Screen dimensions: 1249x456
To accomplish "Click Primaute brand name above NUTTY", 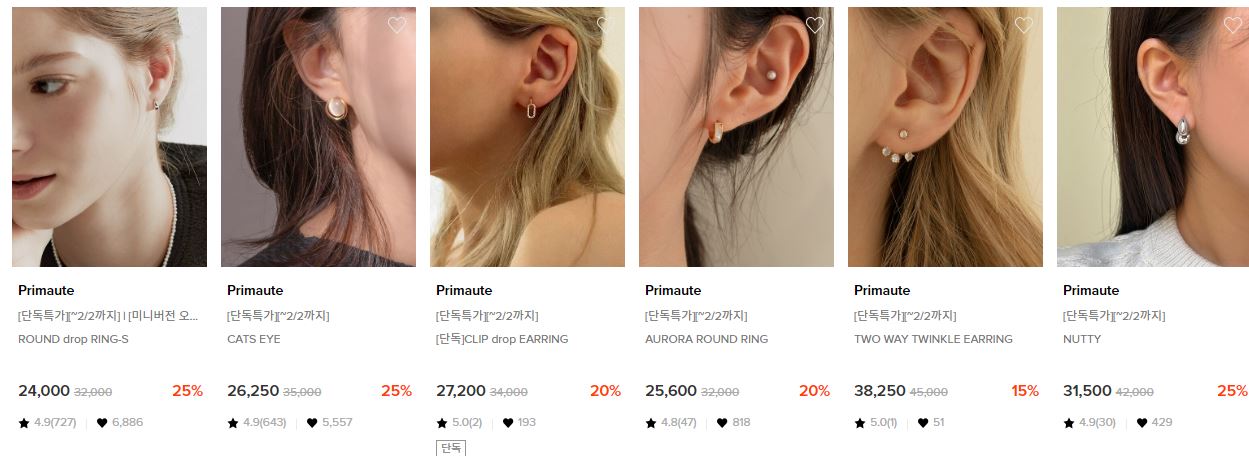I will coord(1091,290).
